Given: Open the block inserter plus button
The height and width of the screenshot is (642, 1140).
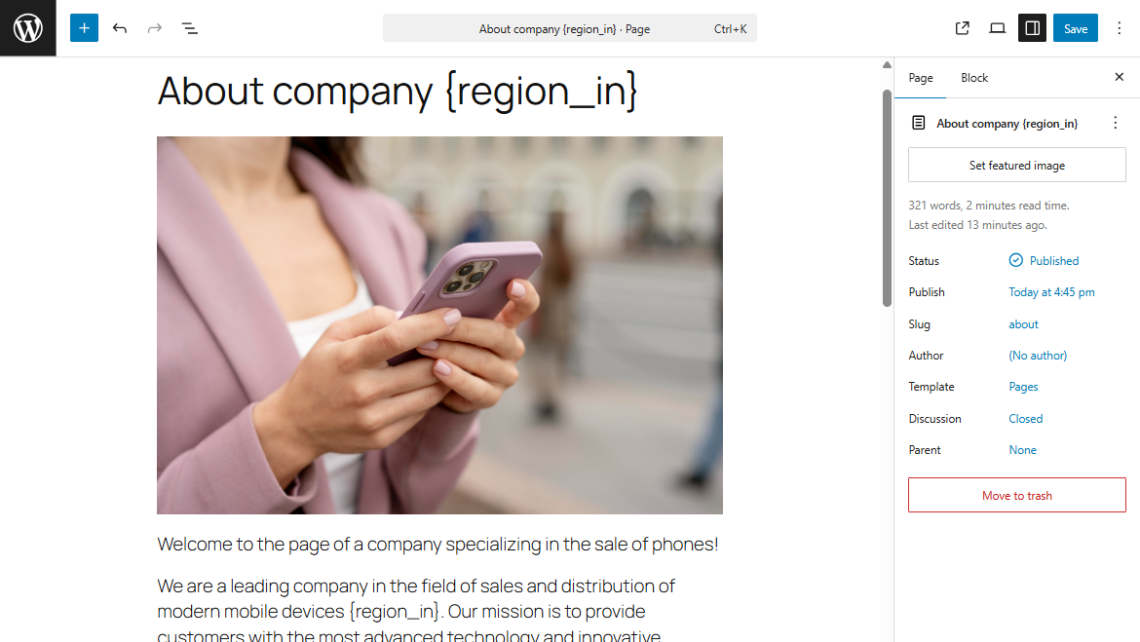Looking at the screenshot, I should tap(84, 28).
